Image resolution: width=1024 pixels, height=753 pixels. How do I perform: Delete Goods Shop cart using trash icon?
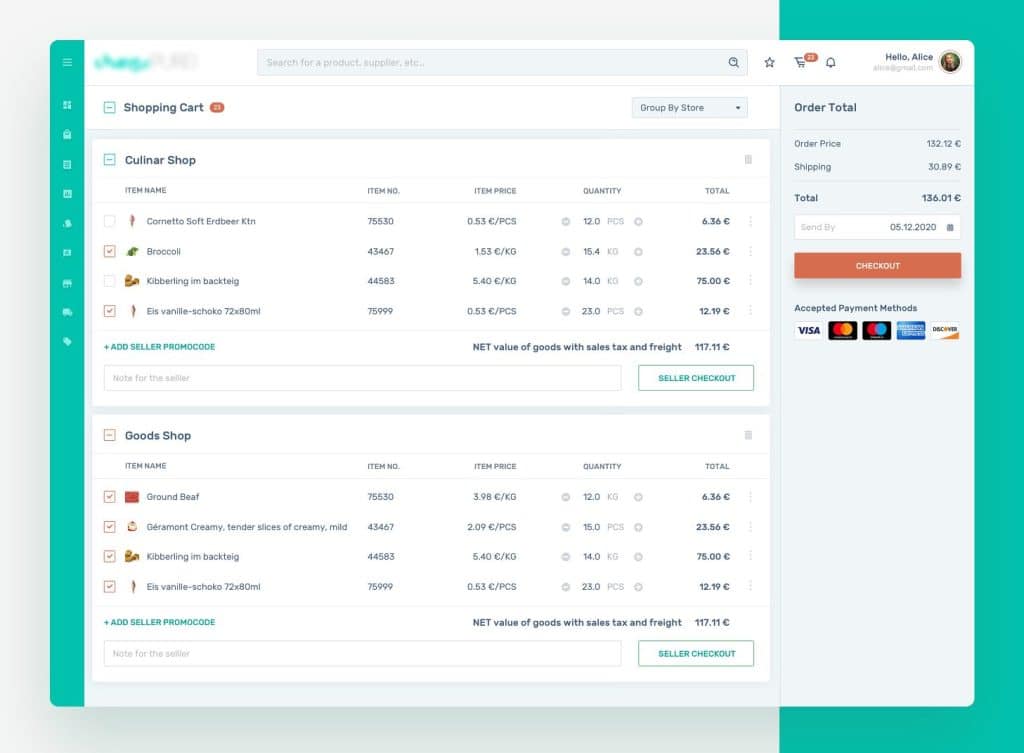click(x=747, y=435)
